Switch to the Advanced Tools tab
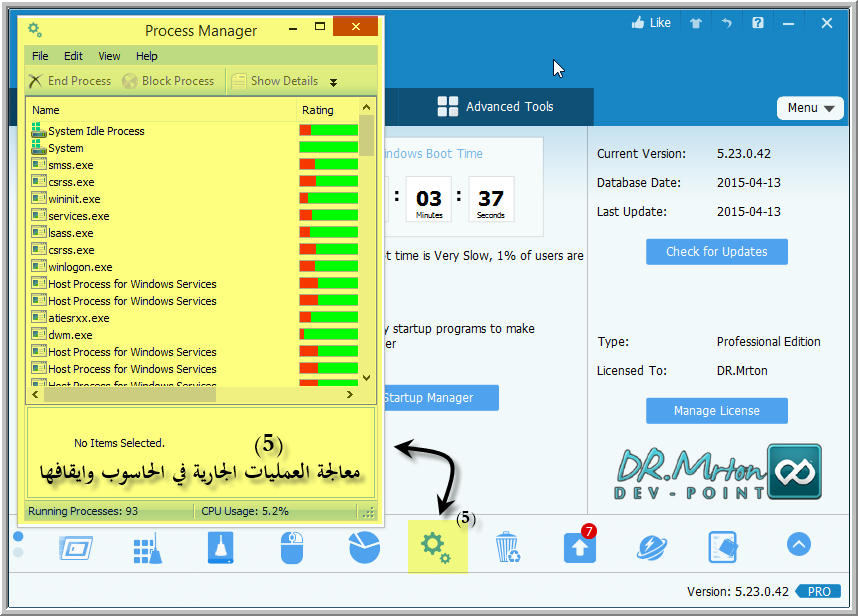This screenshot has height=616, width=858. [496, 107]
